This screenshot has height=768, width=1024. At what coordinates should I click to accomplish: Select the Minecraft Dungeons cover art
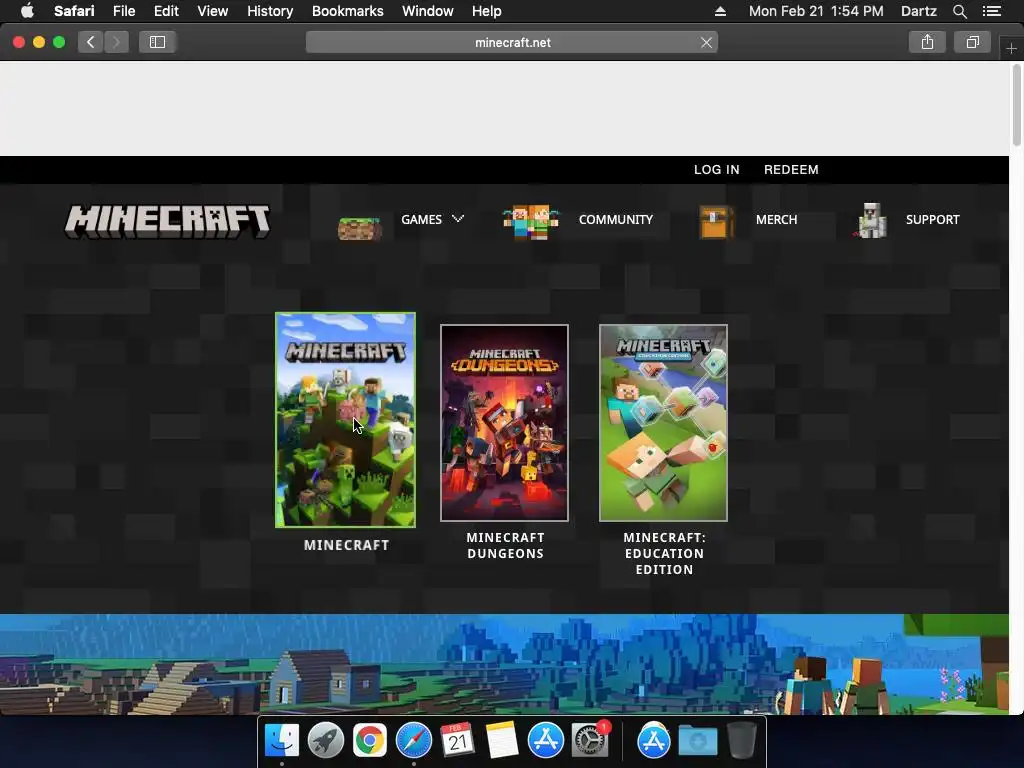coord(504,423)
